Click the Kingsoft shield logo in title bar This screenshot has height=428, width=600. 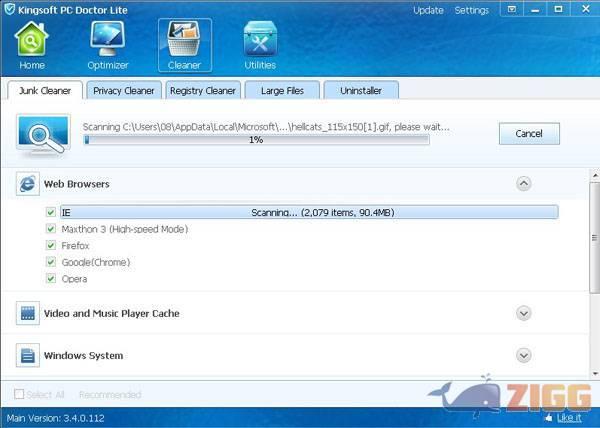click(x=9, y=9)
